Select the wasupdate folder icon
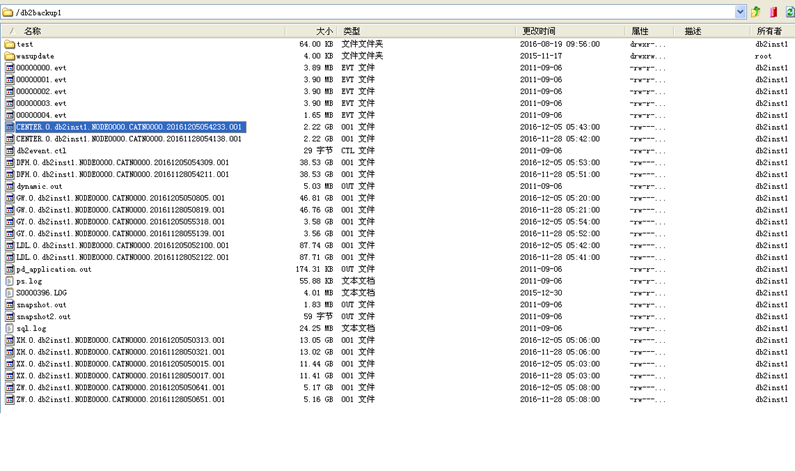The height and width of the screenshot is (471, 795). pyautogui.click(x=10, y=56)
